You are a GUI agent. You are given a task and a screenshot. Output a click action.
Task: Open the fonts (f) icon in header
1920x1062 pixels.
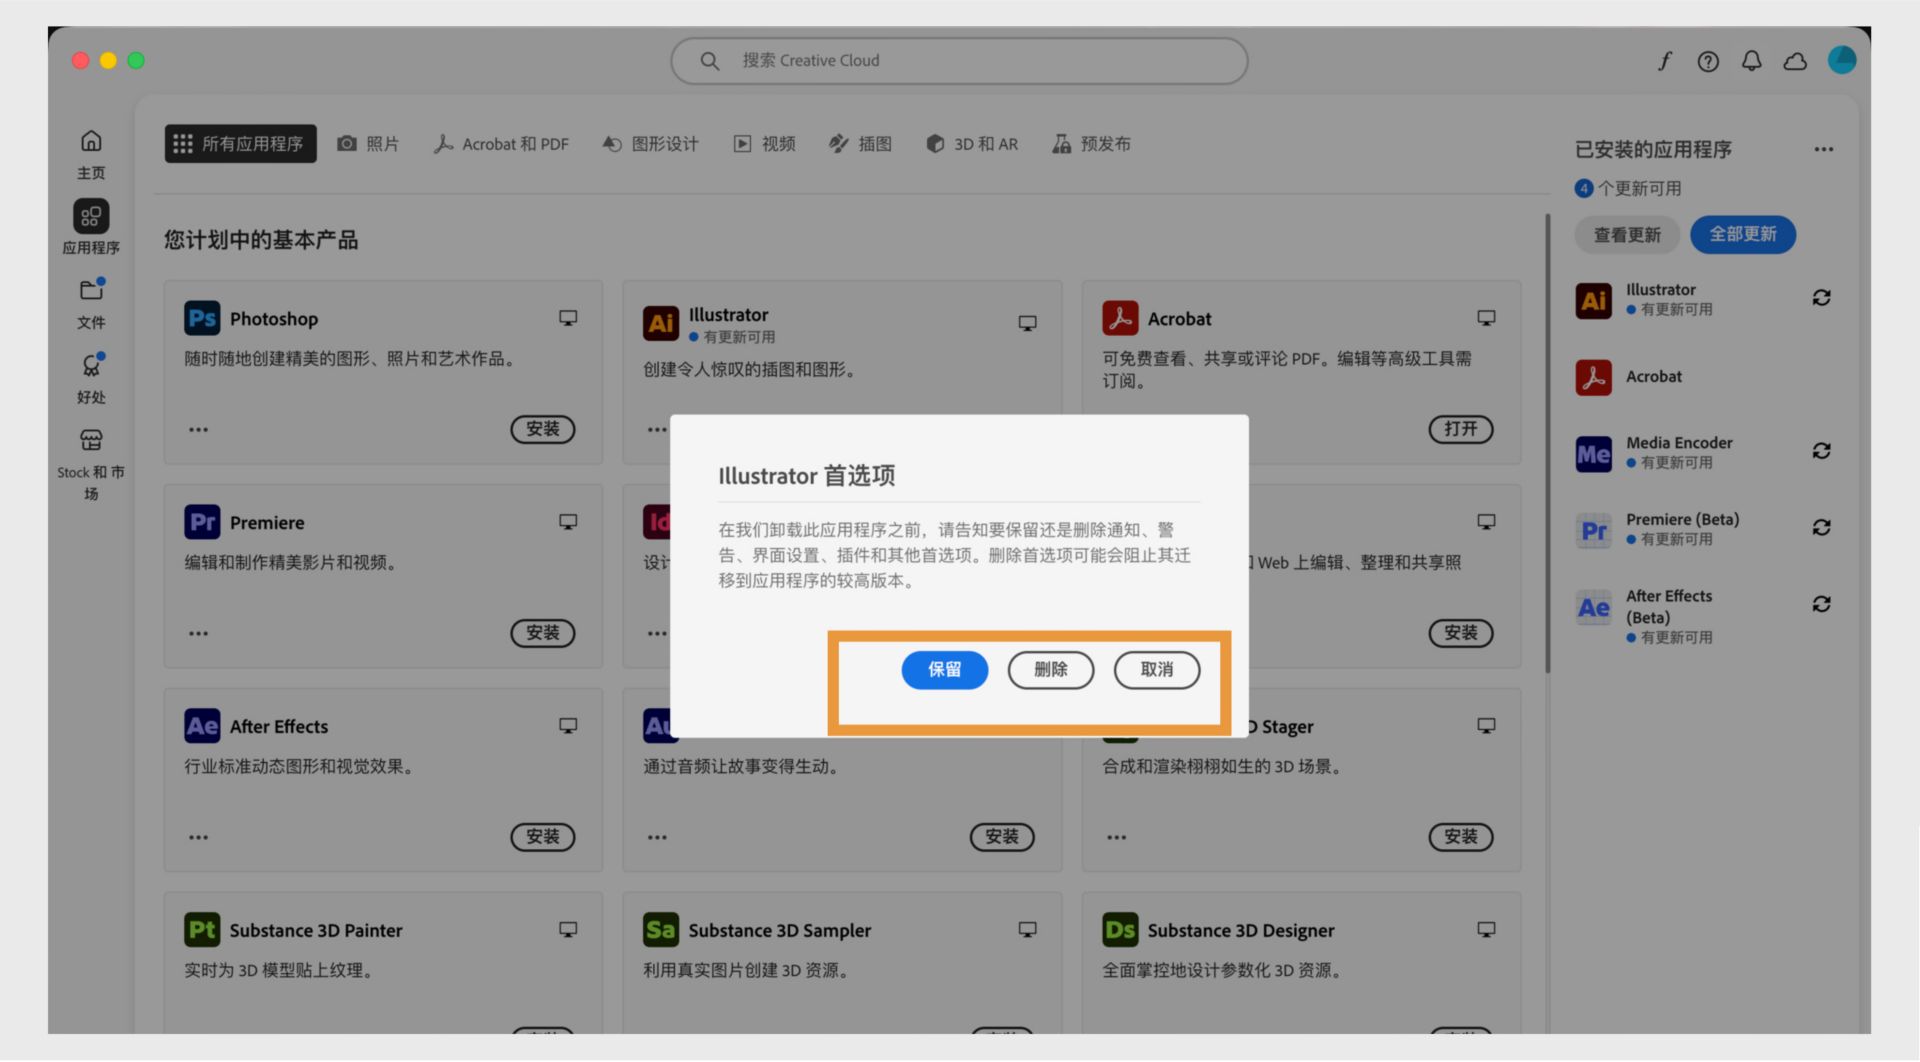pos(1664,61)
